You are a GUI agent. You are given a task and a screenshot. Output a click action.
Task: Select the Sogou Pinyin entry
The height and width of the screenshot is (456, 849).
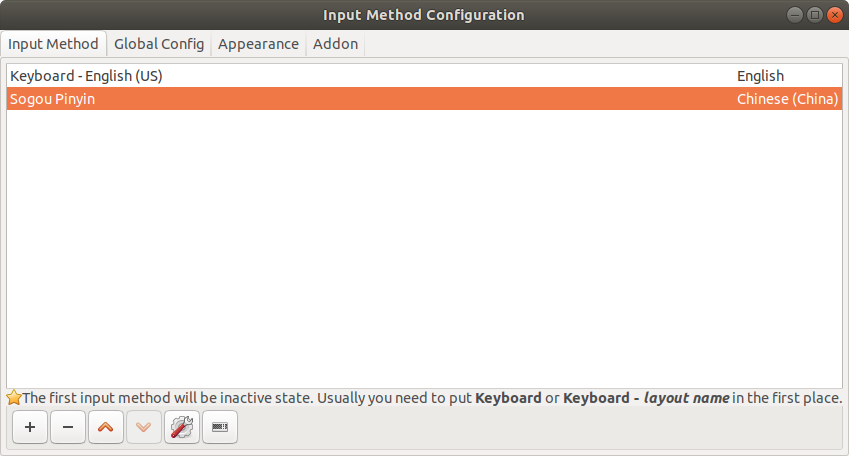point(53,99)
